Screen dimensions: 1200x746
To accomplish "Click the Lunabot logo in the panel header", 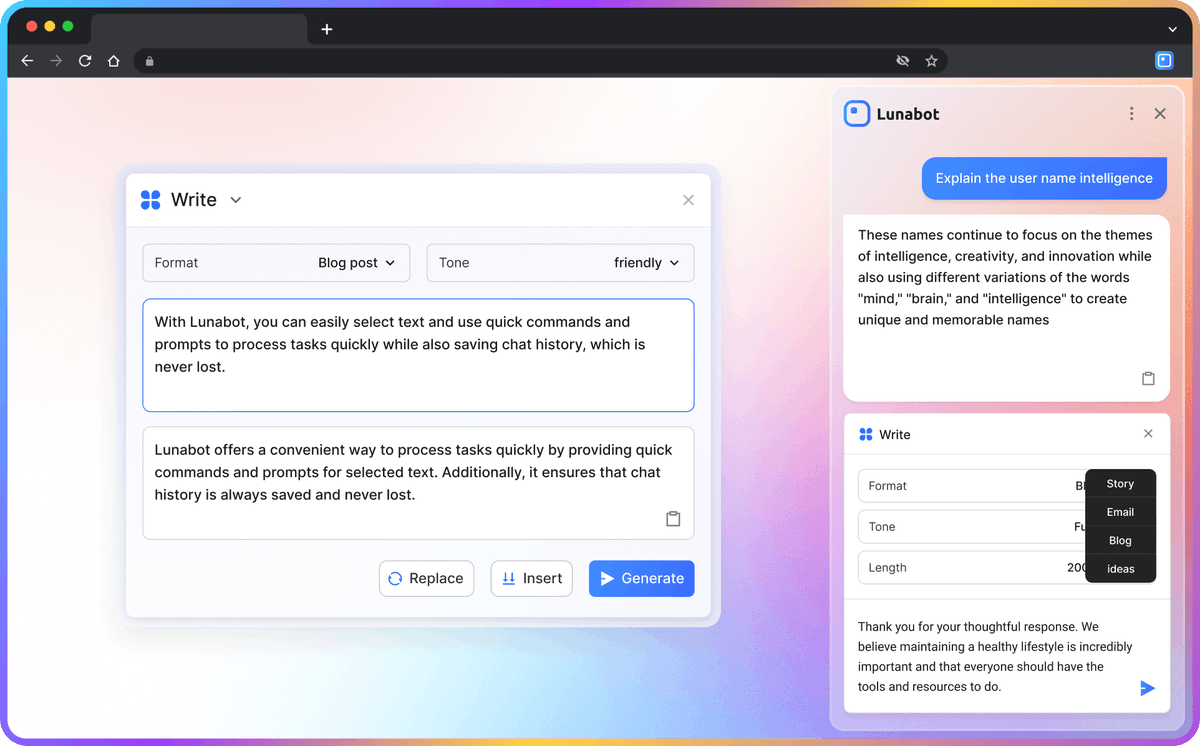I will [856, 113].
